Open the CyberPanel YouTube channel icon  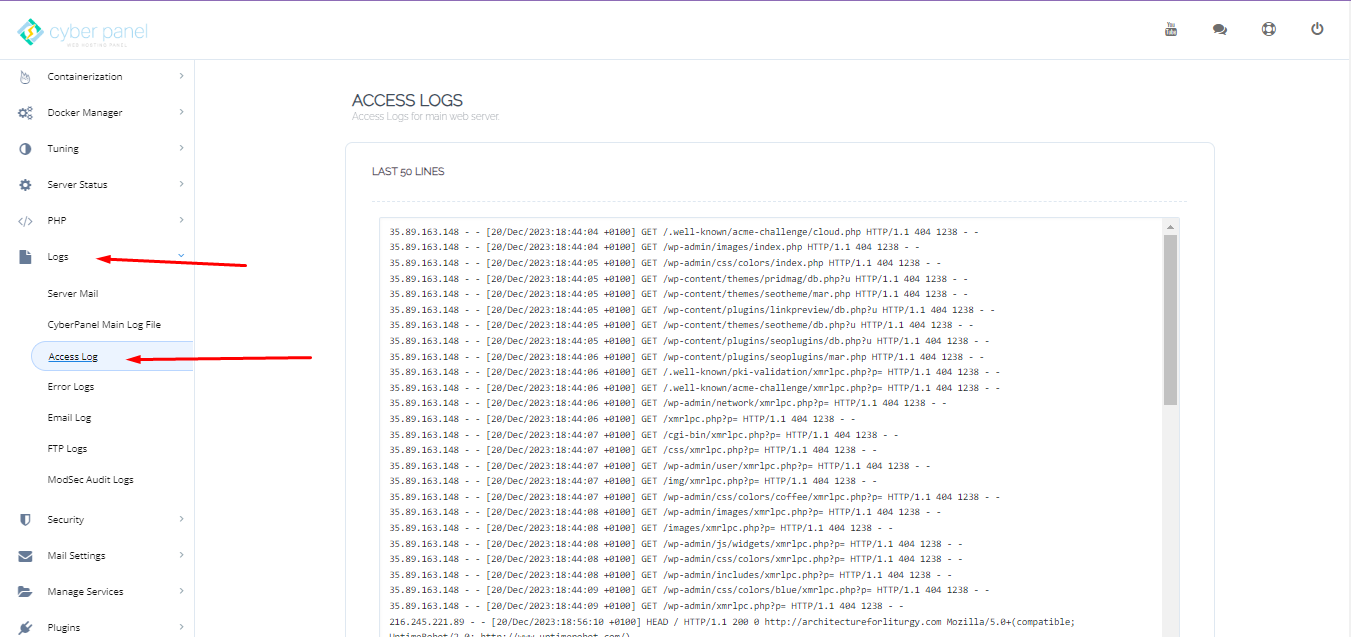1170,29
